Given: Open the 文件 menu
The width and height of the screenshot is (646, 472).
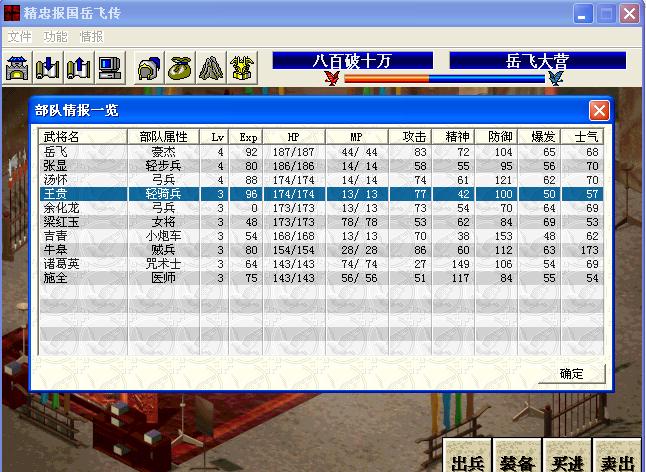Looking at the screenshot, I should pyautogui.click(x=20, y=37).
